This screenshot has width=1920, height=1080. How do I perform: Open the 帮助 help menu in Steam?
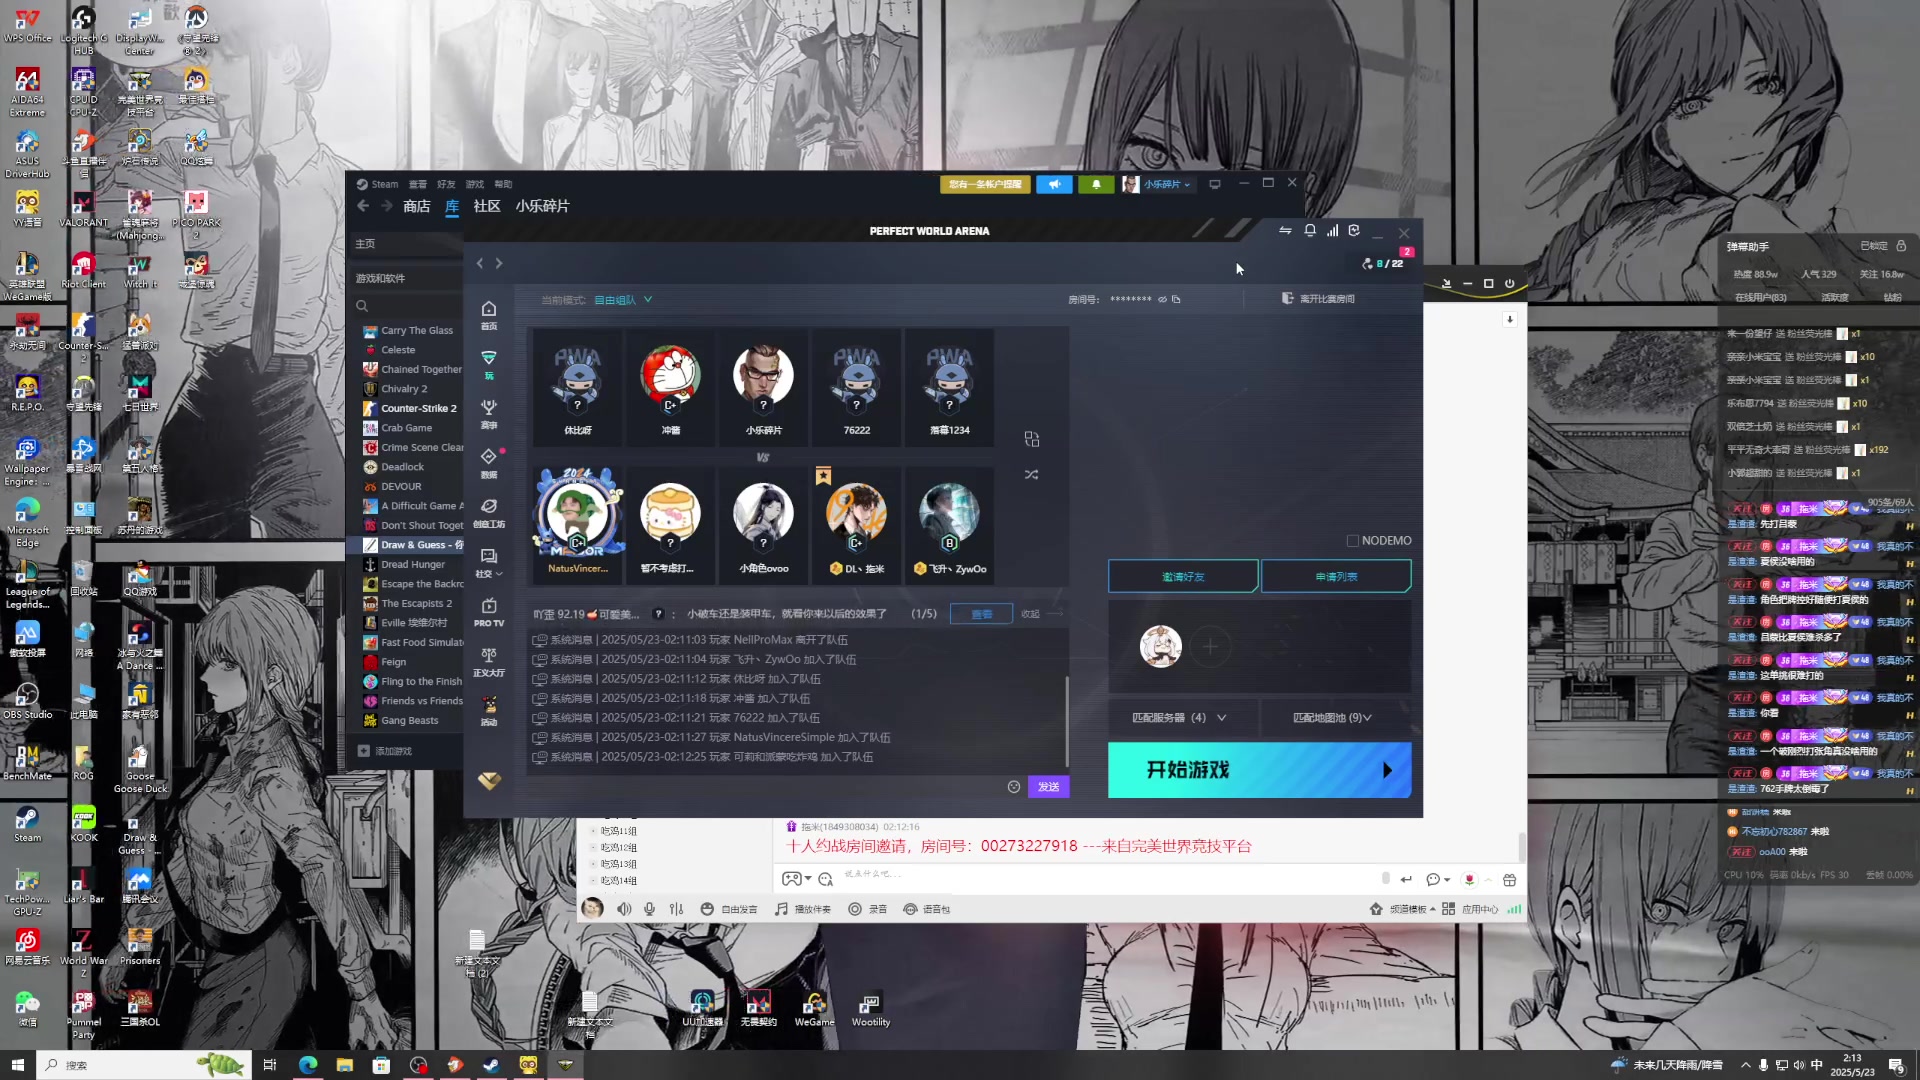tap(503, 184)
